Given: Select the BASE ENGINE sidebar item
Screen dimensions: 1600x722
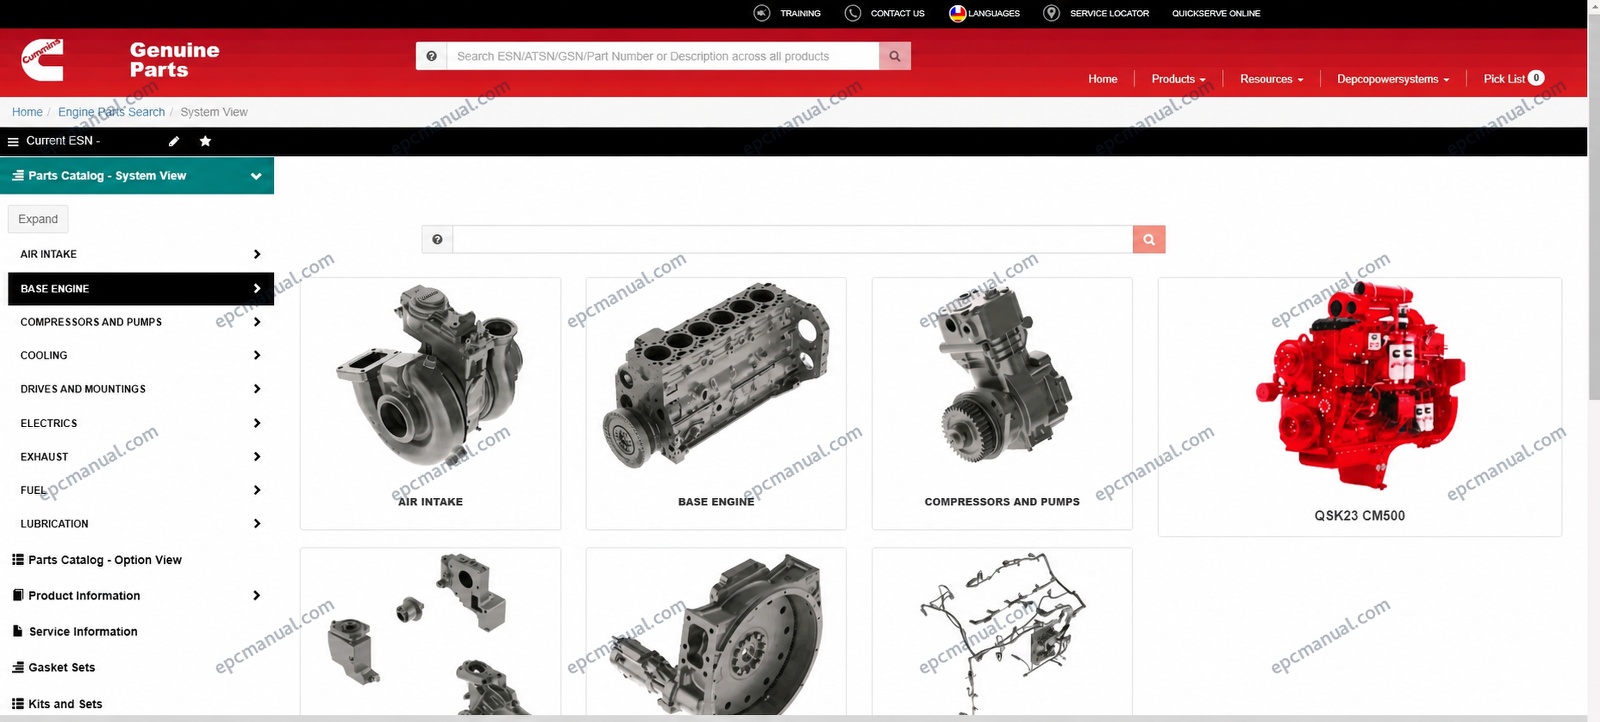Looking at the screenshot, I should tap(140, 288).
